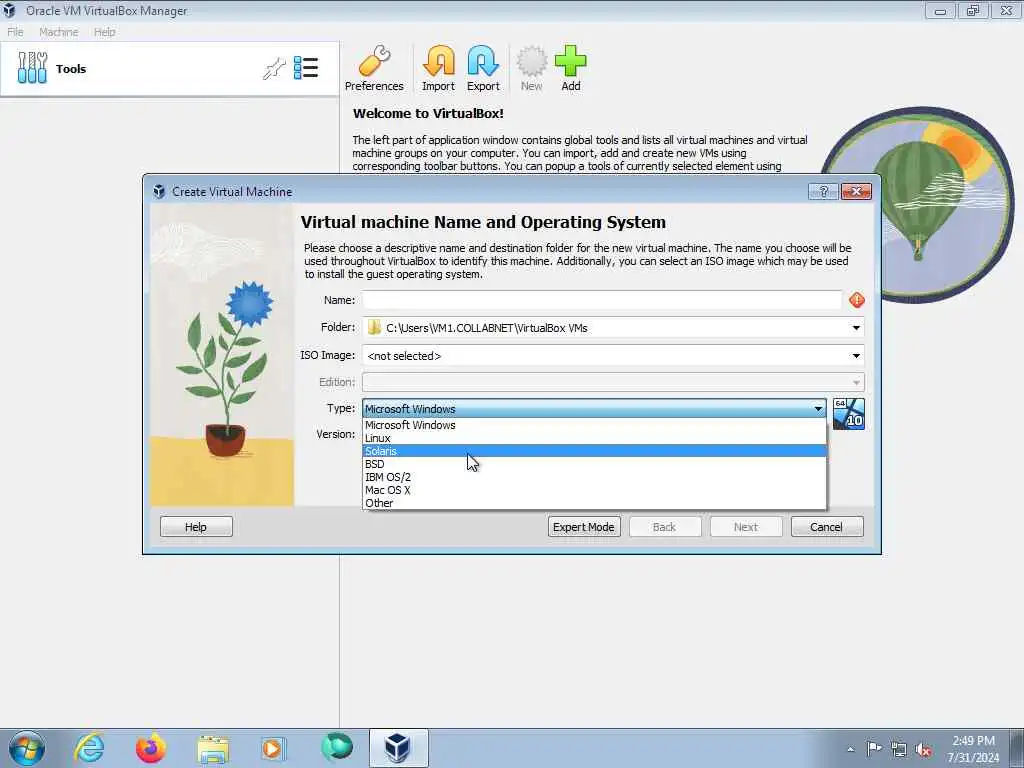
Task: Switch to Expert Mode
Action: coord(584,527)
